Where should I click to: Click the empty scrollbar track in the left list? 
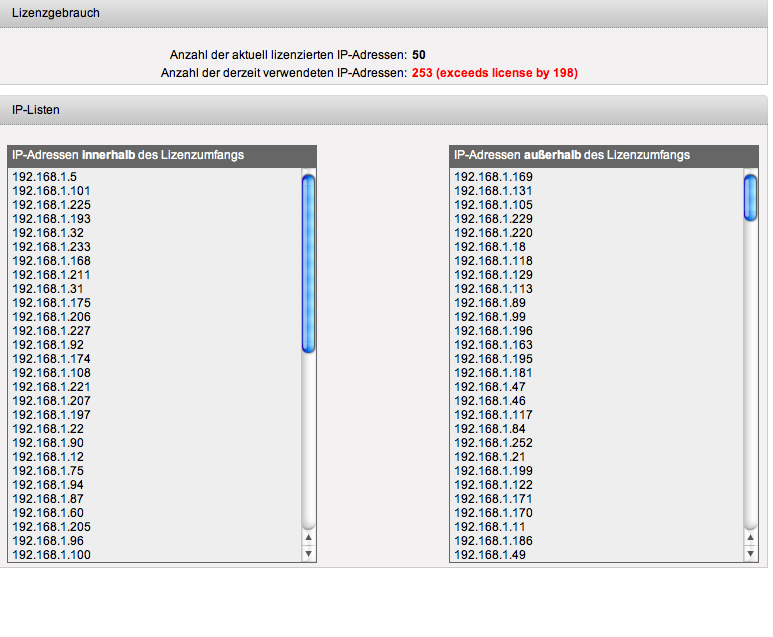pyautogui.click(x=308, y=440)
